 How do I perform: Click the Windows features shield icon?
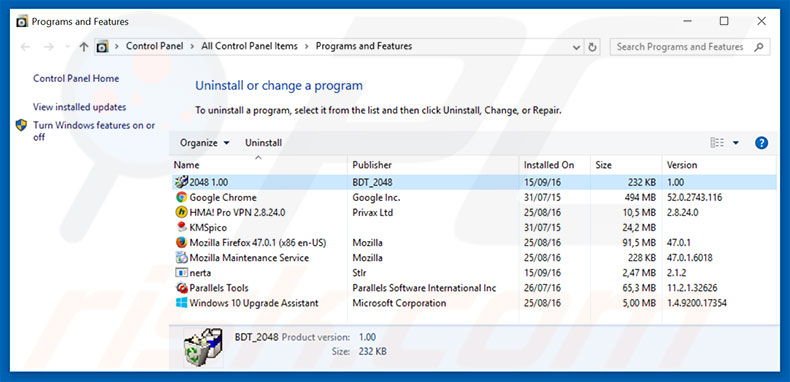click(21, 125)
